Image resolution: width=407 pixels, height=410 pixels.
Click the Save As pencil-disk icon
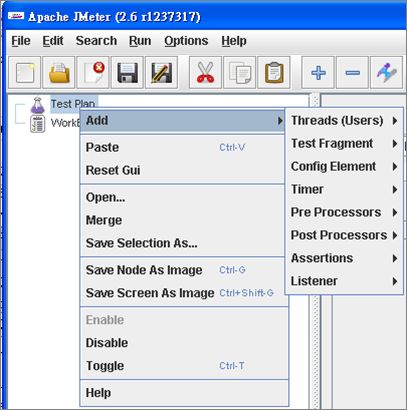click(162, 72)
